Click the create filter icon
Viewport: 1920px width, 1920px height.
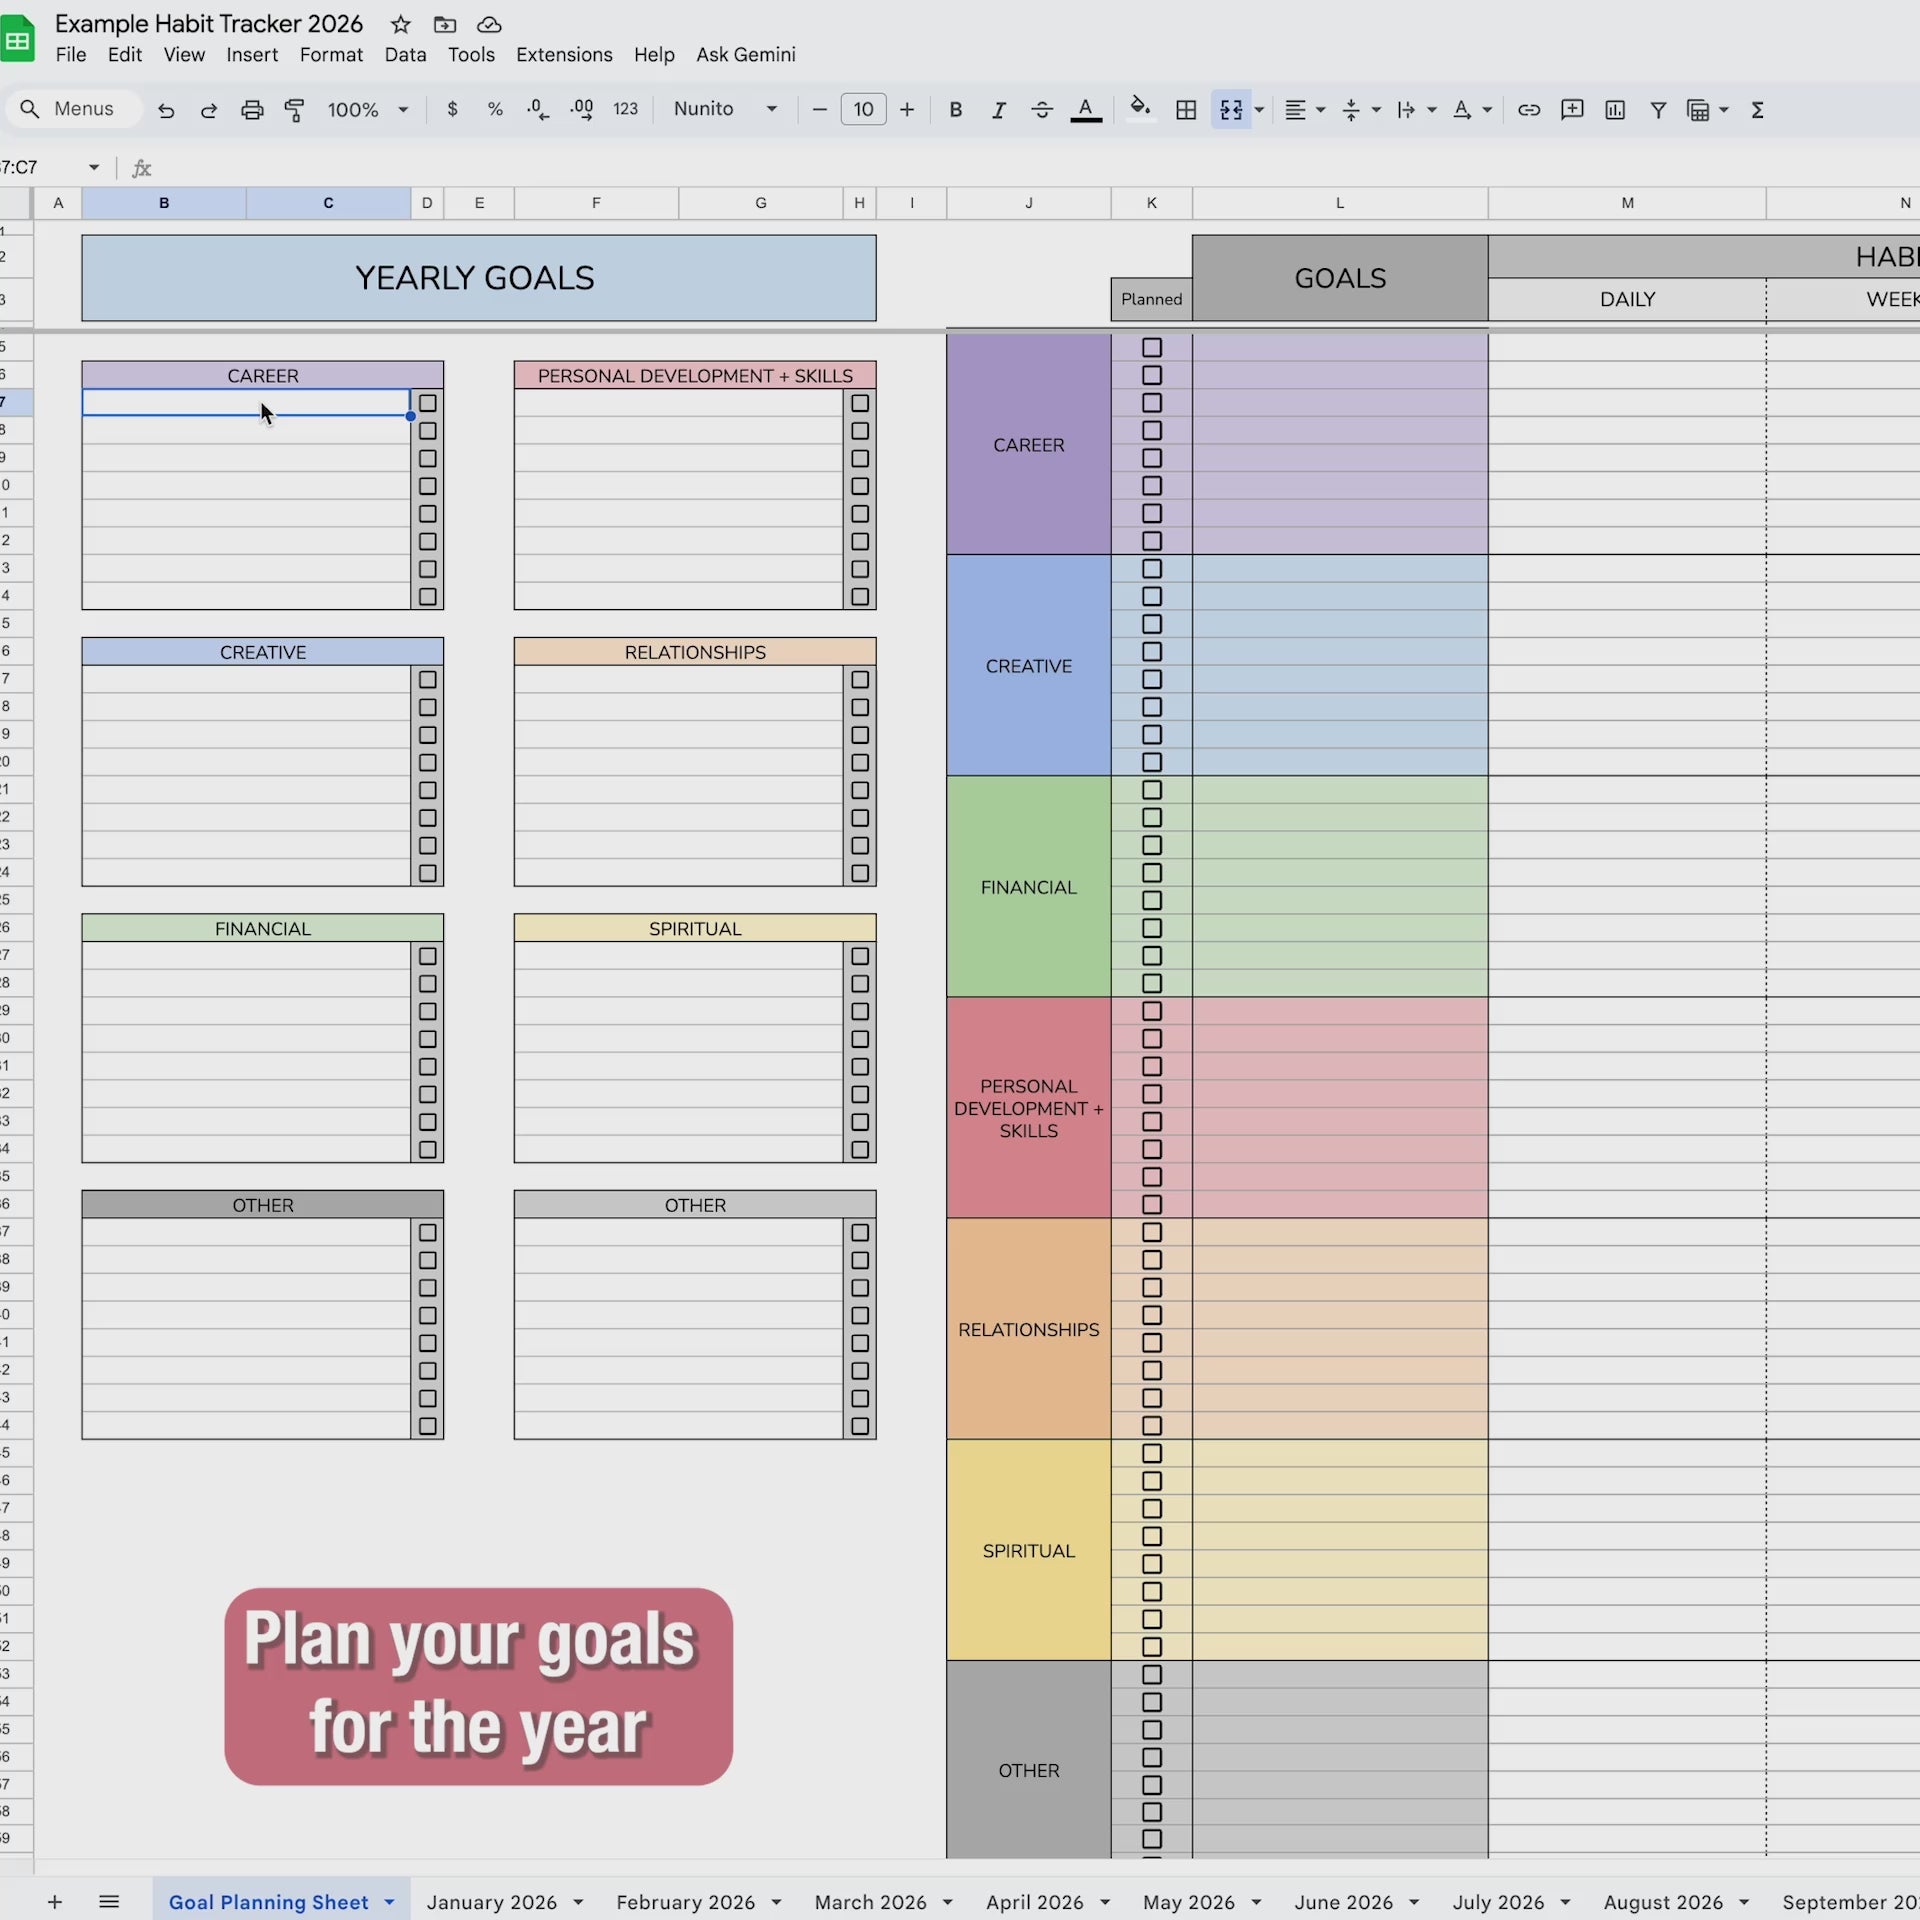1657,110
